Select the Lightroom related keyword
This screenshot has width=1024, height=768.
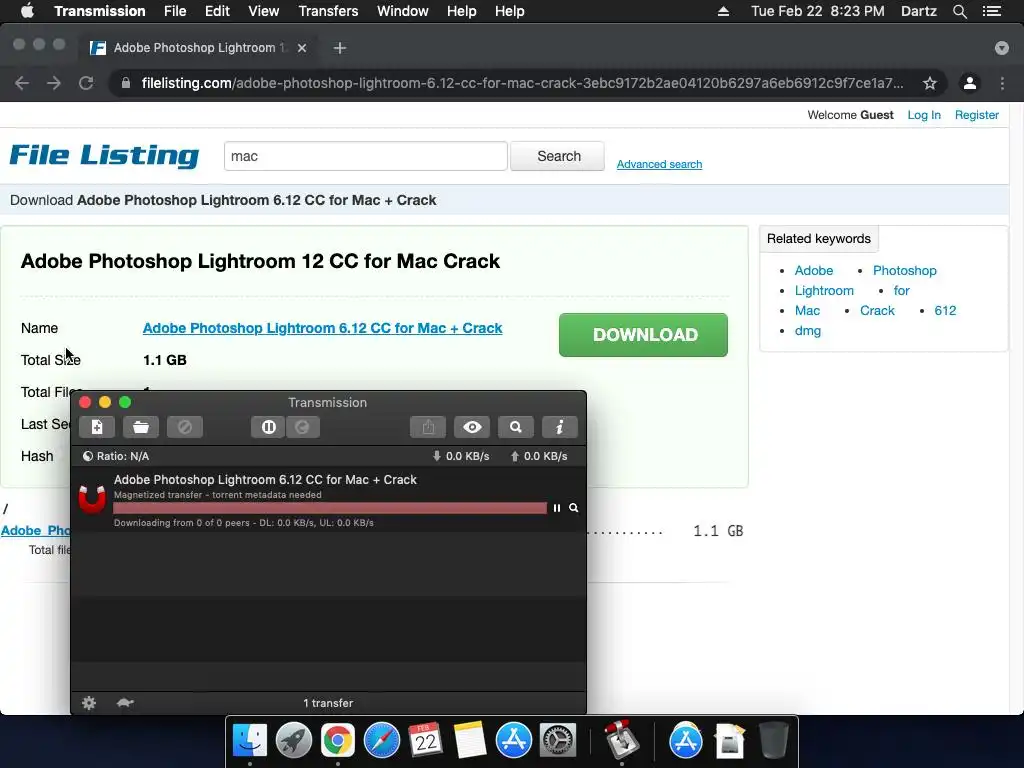(824, 291)
